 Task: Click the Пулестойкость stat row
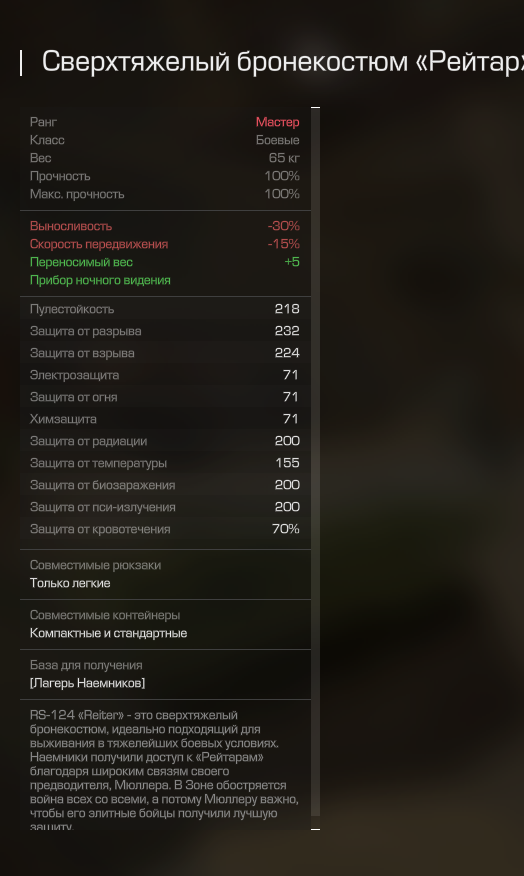[165, 309]
